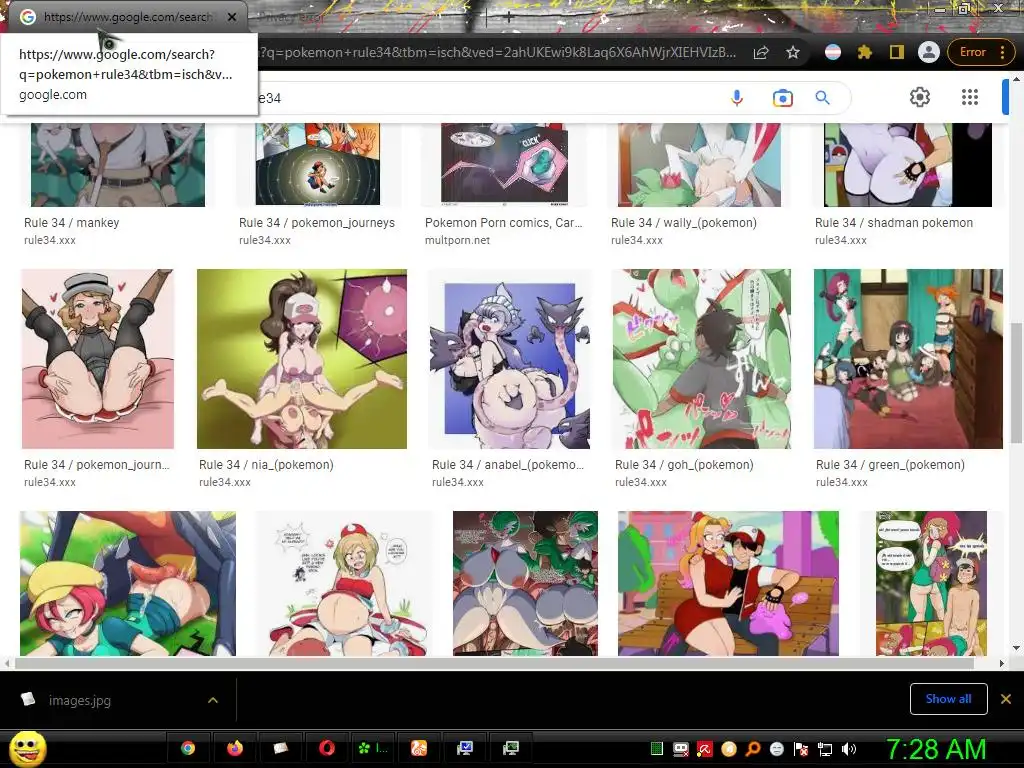The height and width of the screenshot is (768, 1024).
Task: Click the share page icon in address bar
Action: (761, 52)
